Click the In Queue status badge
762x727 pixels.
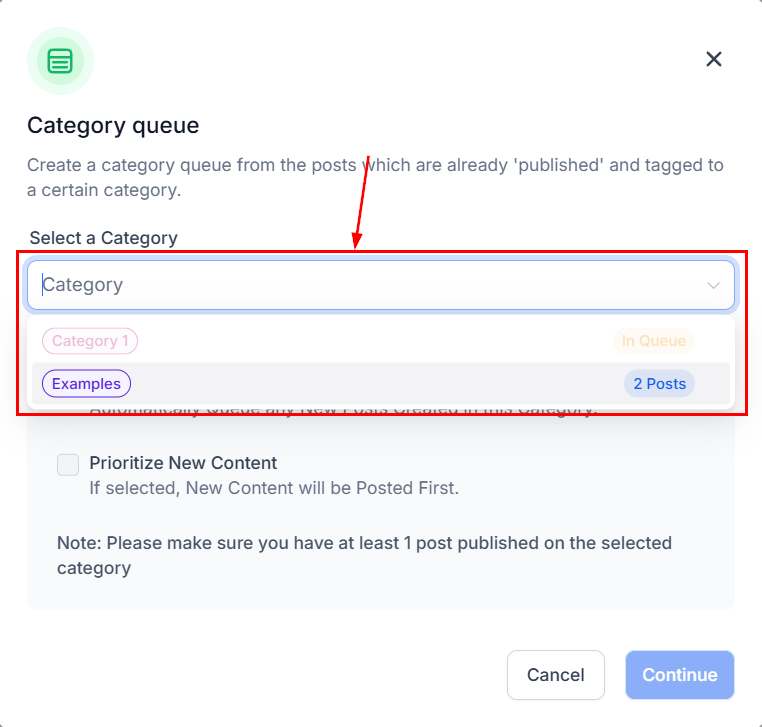(654, 341)
